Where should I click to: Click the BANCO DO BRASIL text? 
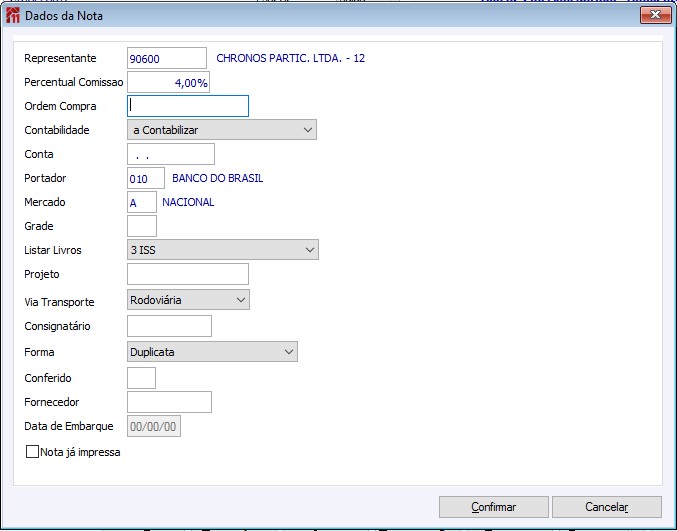(x=218, y=178)
